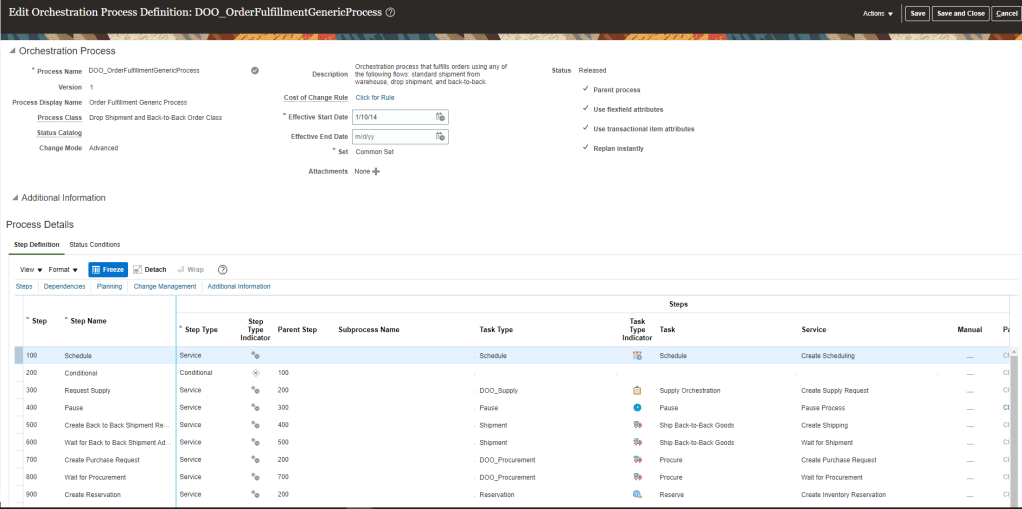Toggle Use flexfield attributes checkbox
This screenshot has width=1022, height=509.
click(586, 109)
